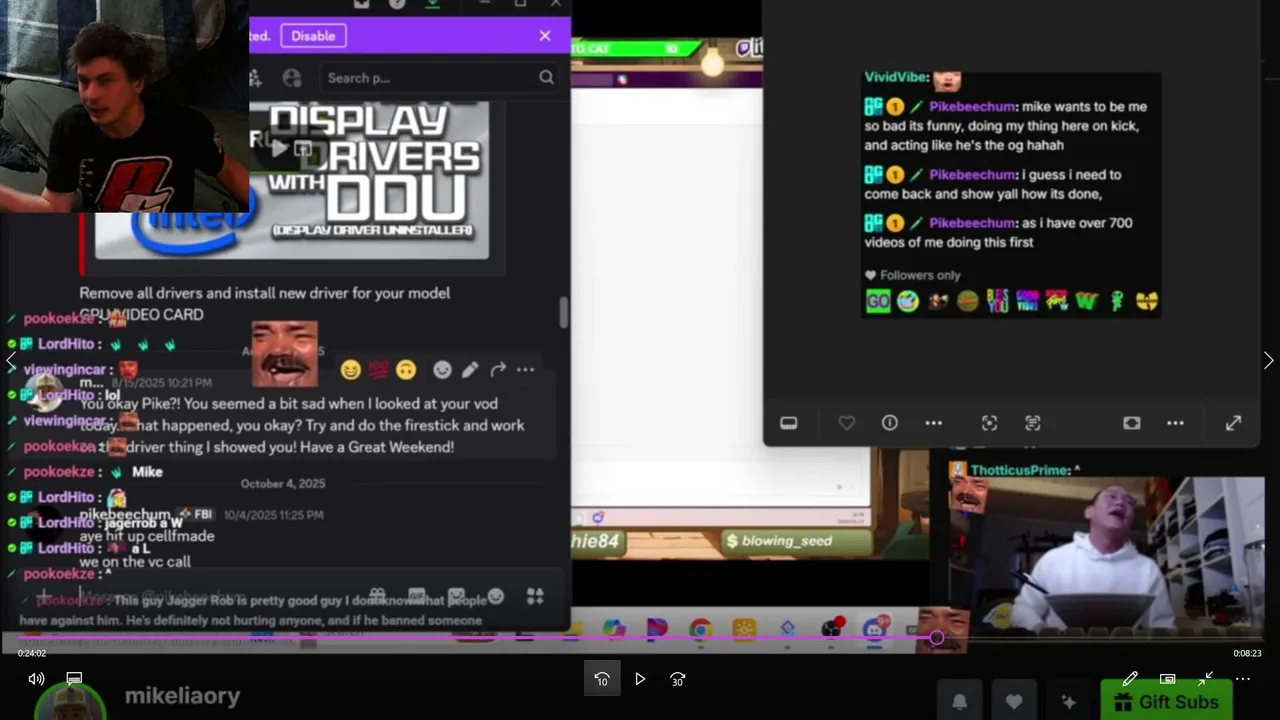Expand the popup window with diagonal arrows

pyautogui.click(x=1234, y=423)
